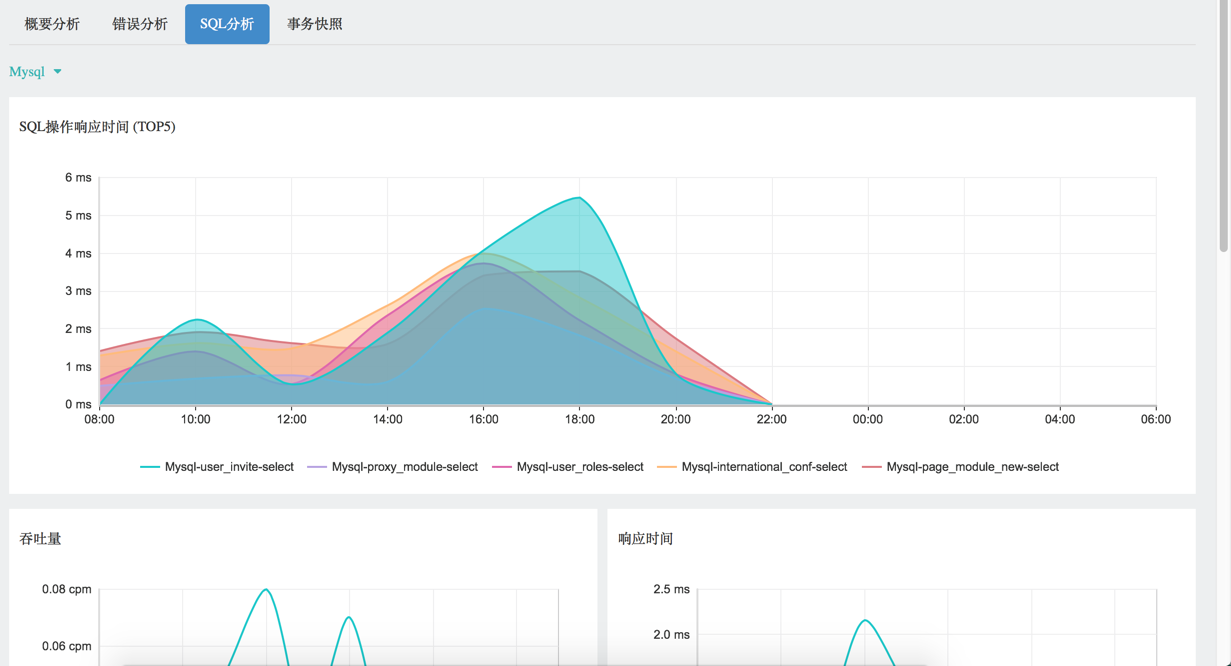
Task: Go to the 事务快照 tab
Action: point(315,24)
